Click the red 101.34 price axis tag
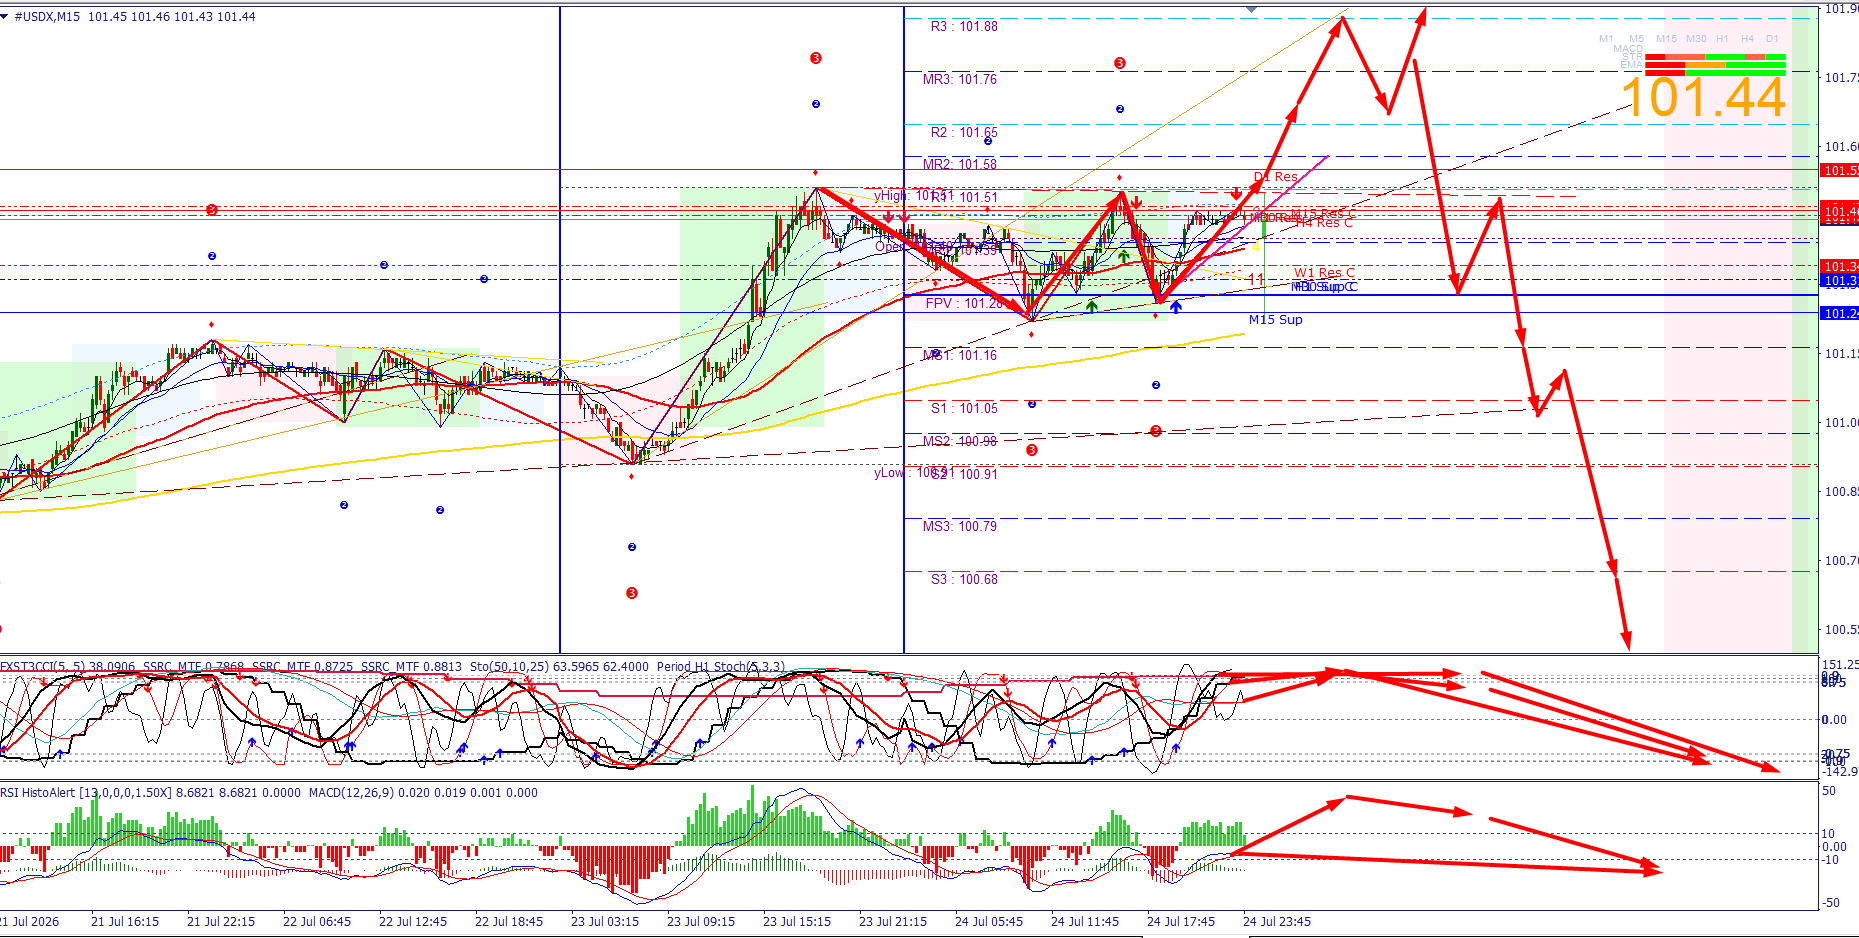Viewport: 1859px width, 938px height. (1839, 266)
